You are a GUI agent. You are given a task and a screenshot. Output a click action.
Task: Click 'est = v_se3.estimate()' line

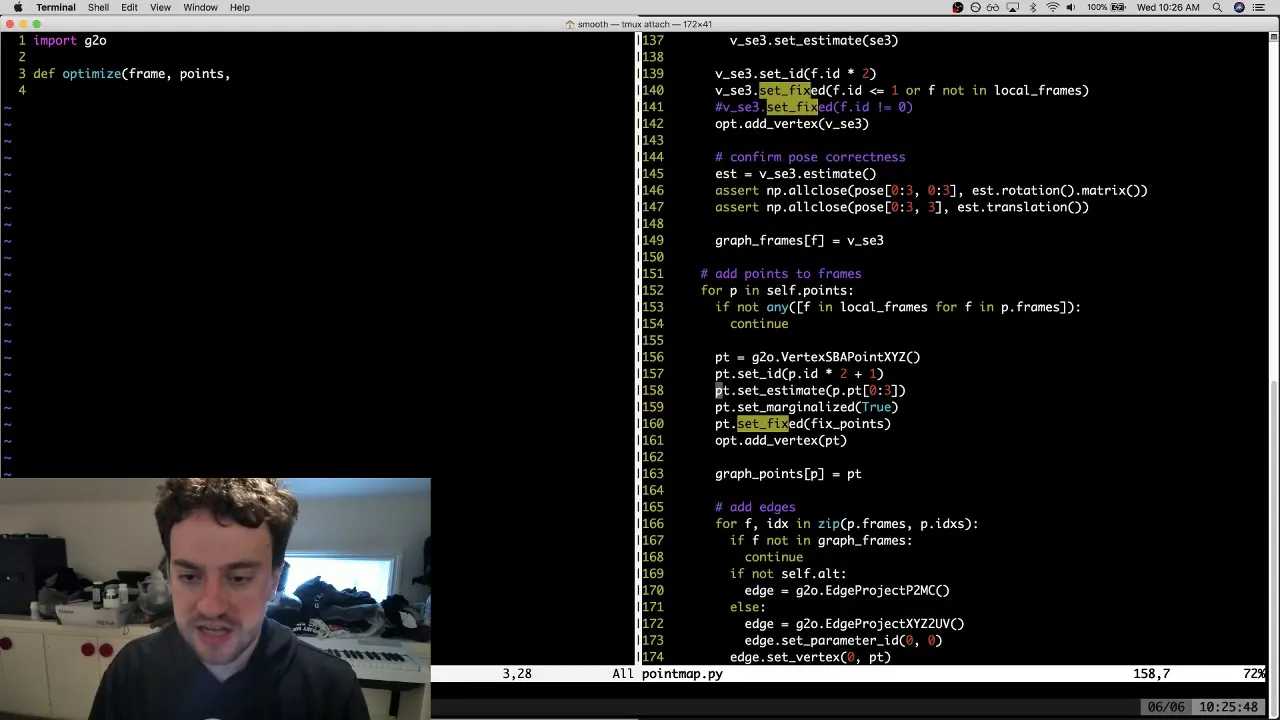(x=796, y=174)
